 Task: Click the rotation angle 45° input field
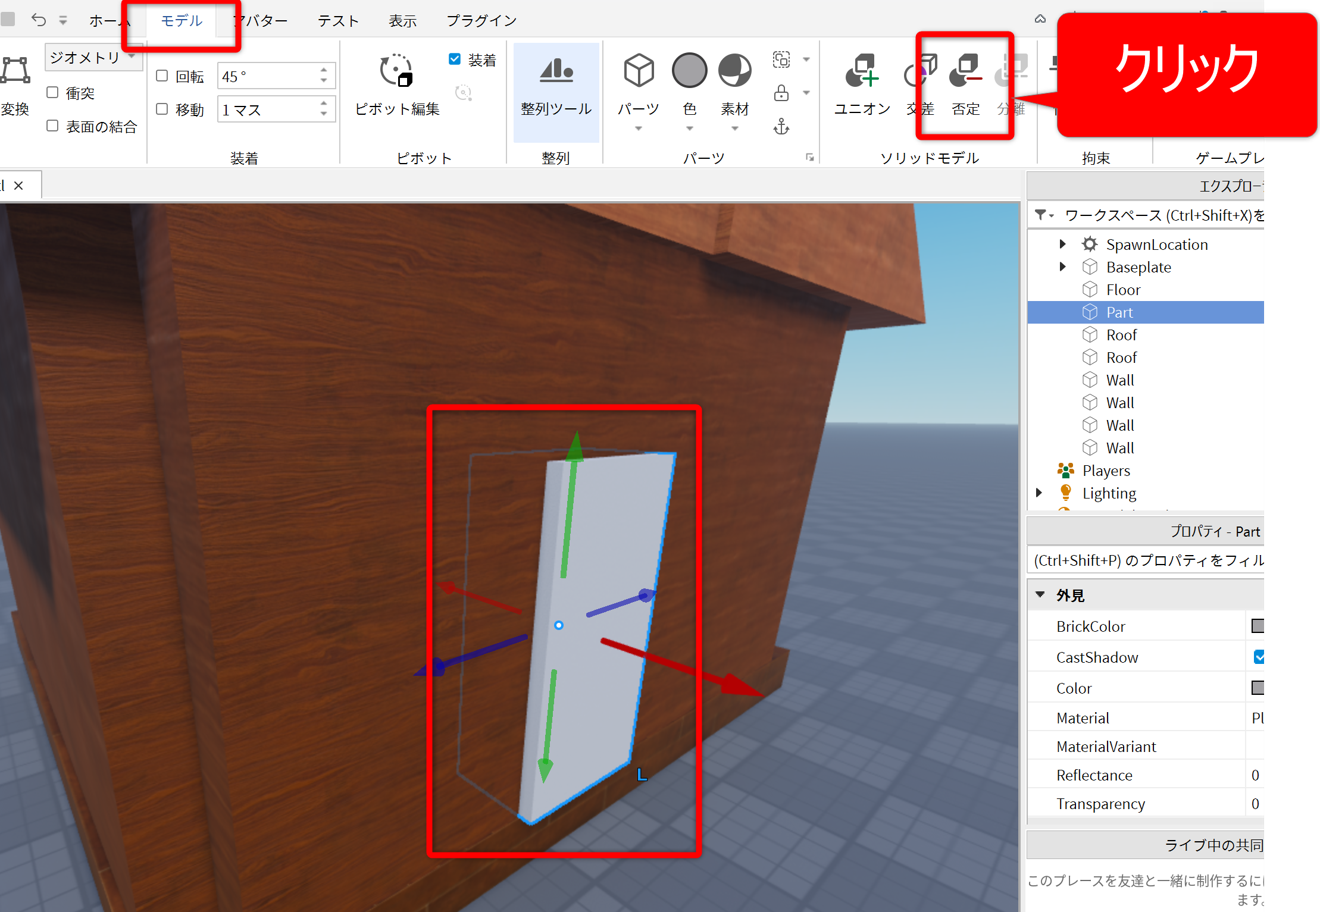[x=267, y=76]
